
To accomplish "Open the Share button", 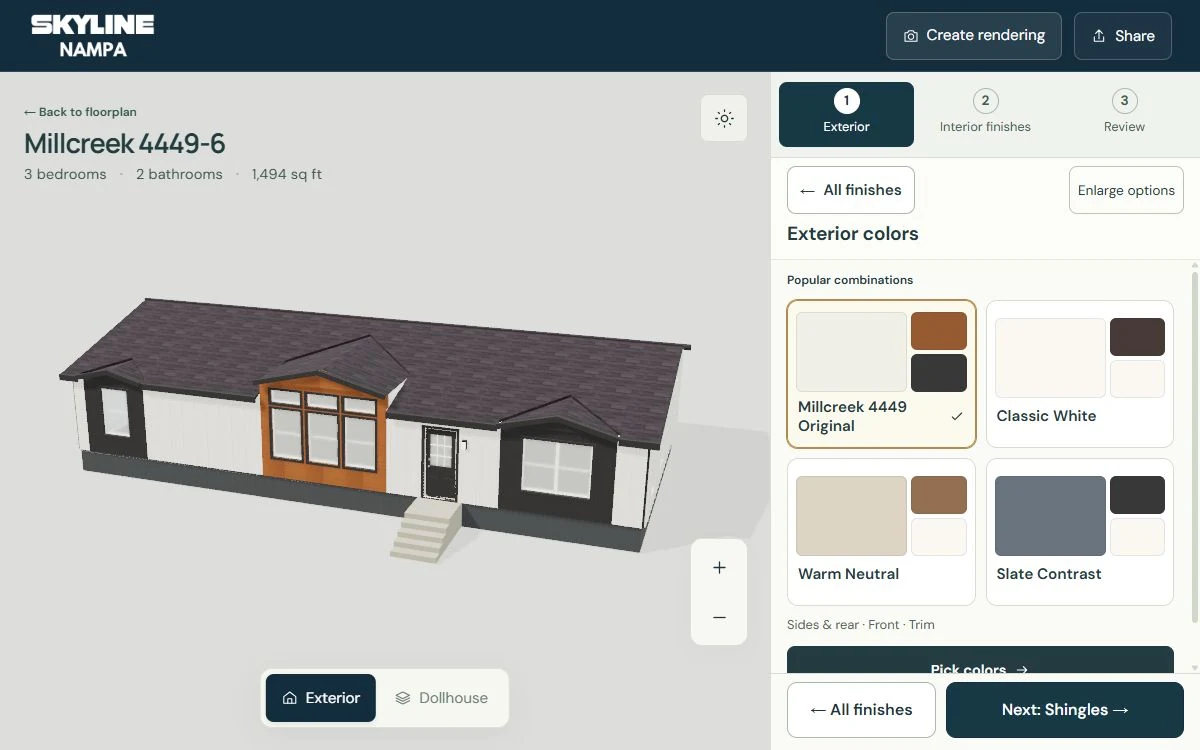I will coord(1123,36).
